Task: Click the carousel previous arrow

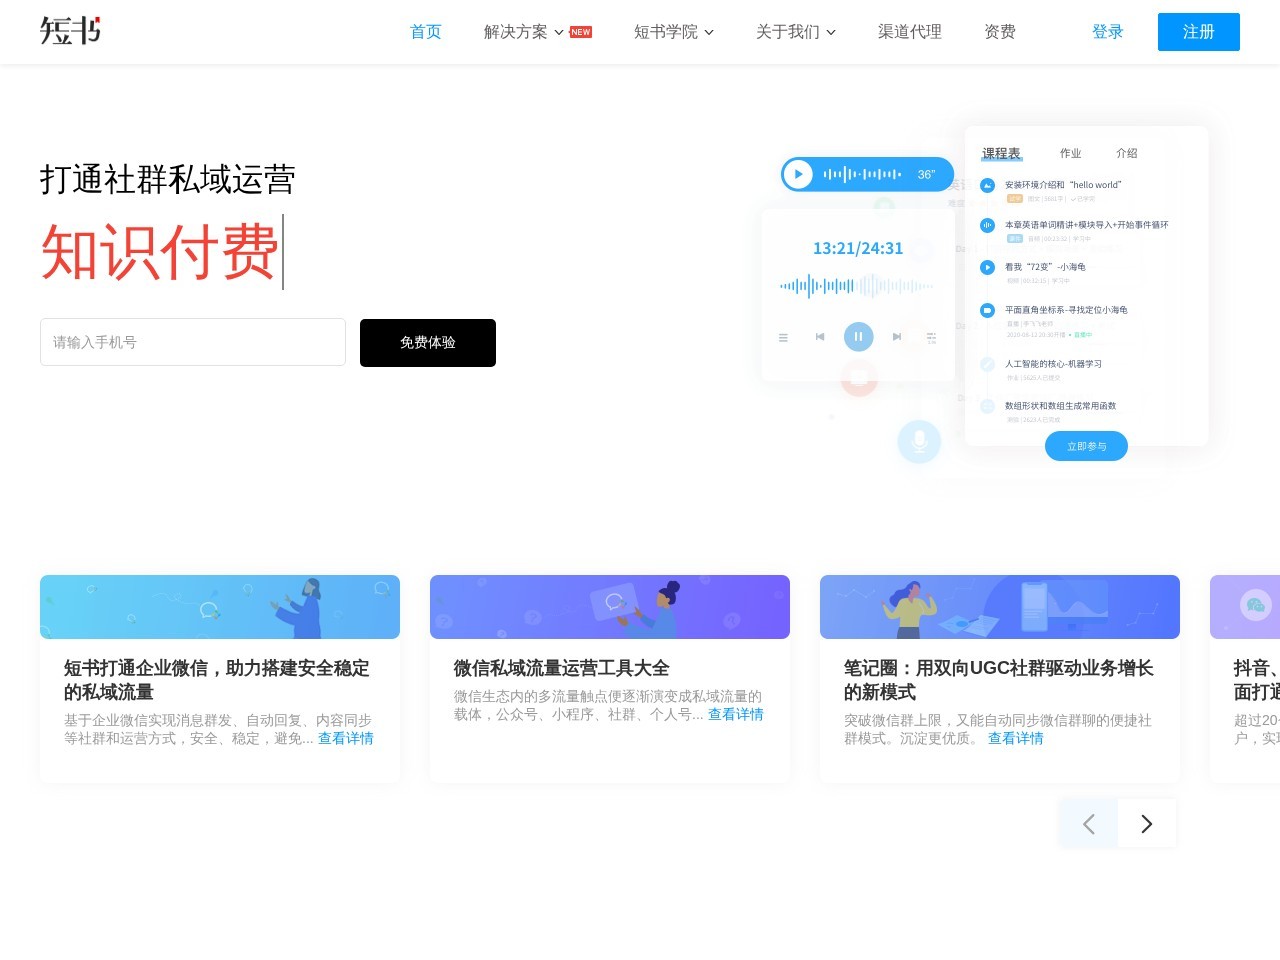Action: (x=1088, y=824)
